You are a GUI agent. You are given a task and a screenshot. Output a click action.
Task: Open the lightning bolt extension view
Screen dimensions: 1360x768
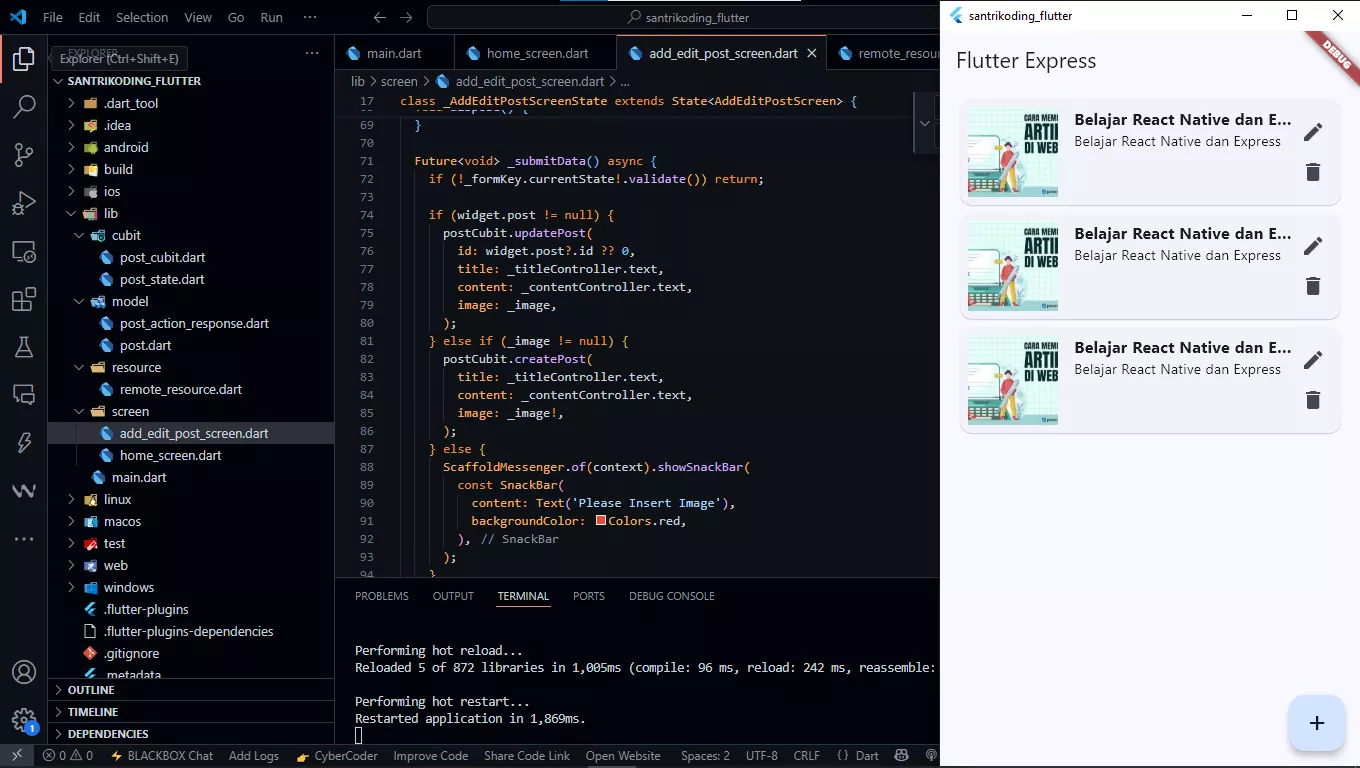click(24, 443)
